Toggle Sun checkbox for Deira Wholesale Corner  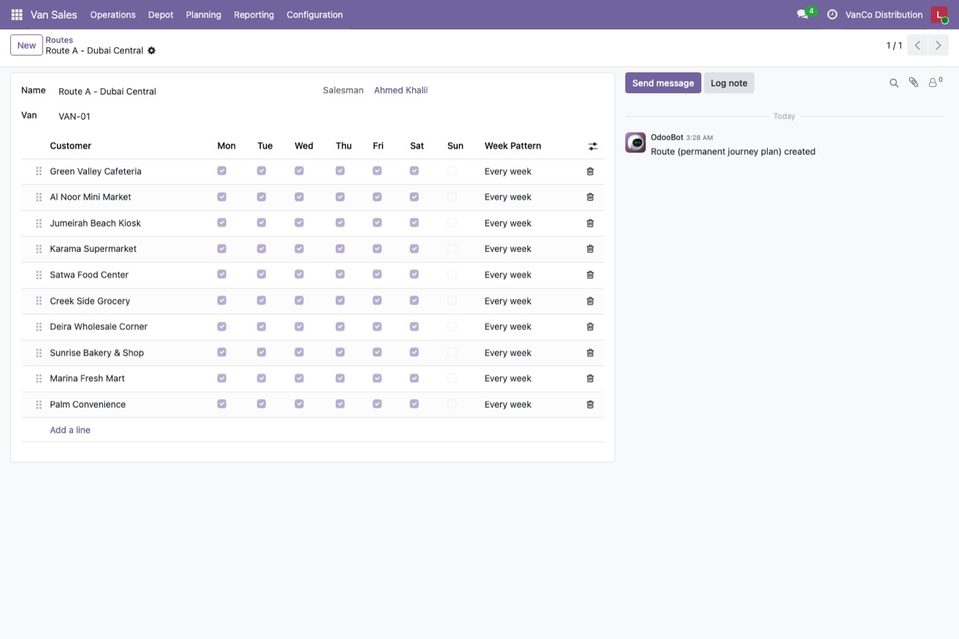[451, 327]
